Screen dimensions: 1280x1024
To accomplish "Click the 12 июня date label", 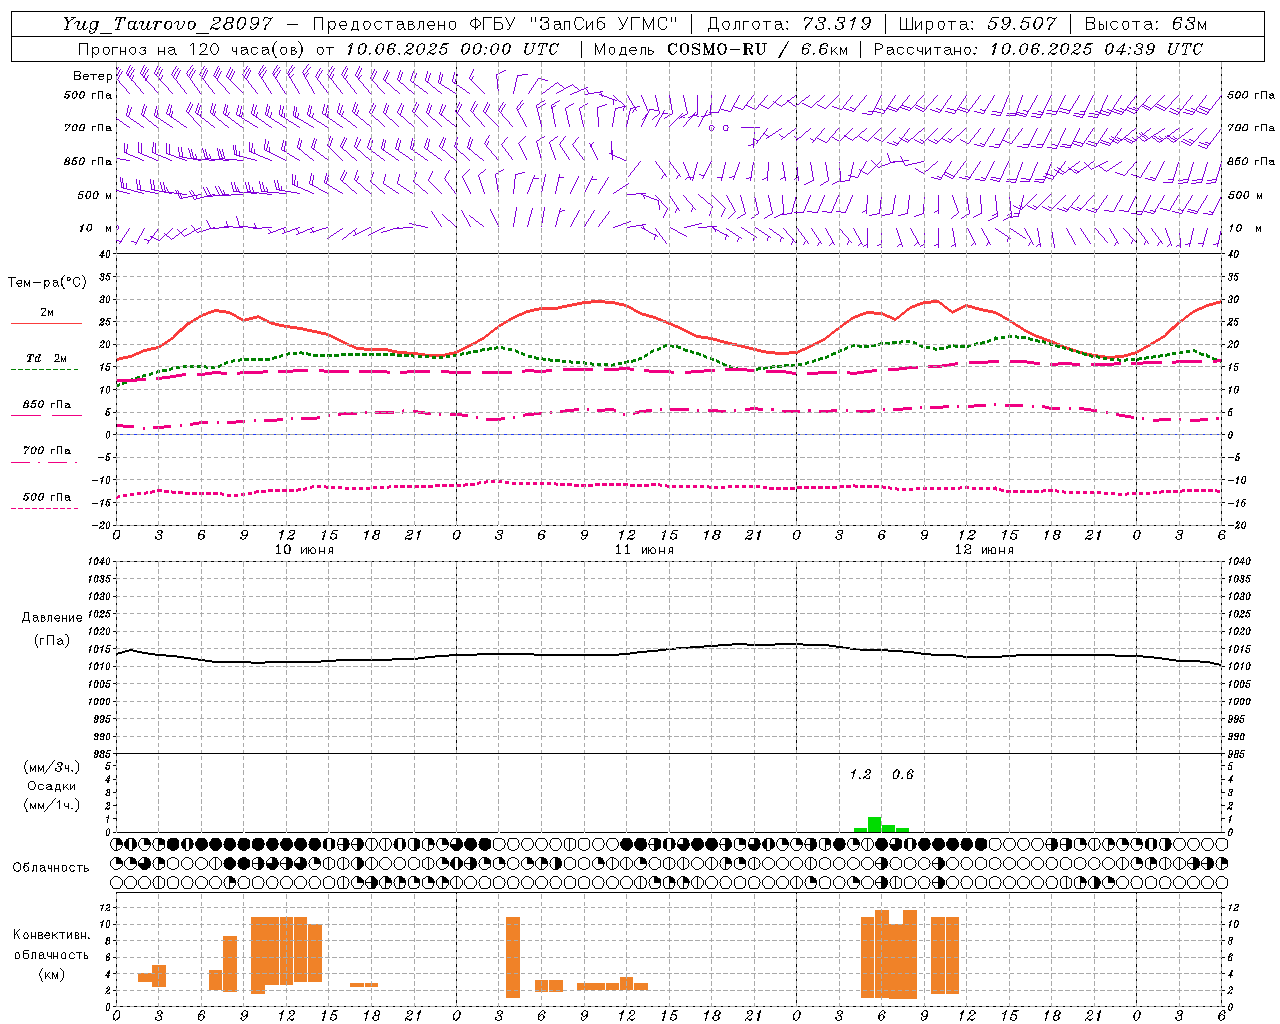I will click(x=984, y=550).
